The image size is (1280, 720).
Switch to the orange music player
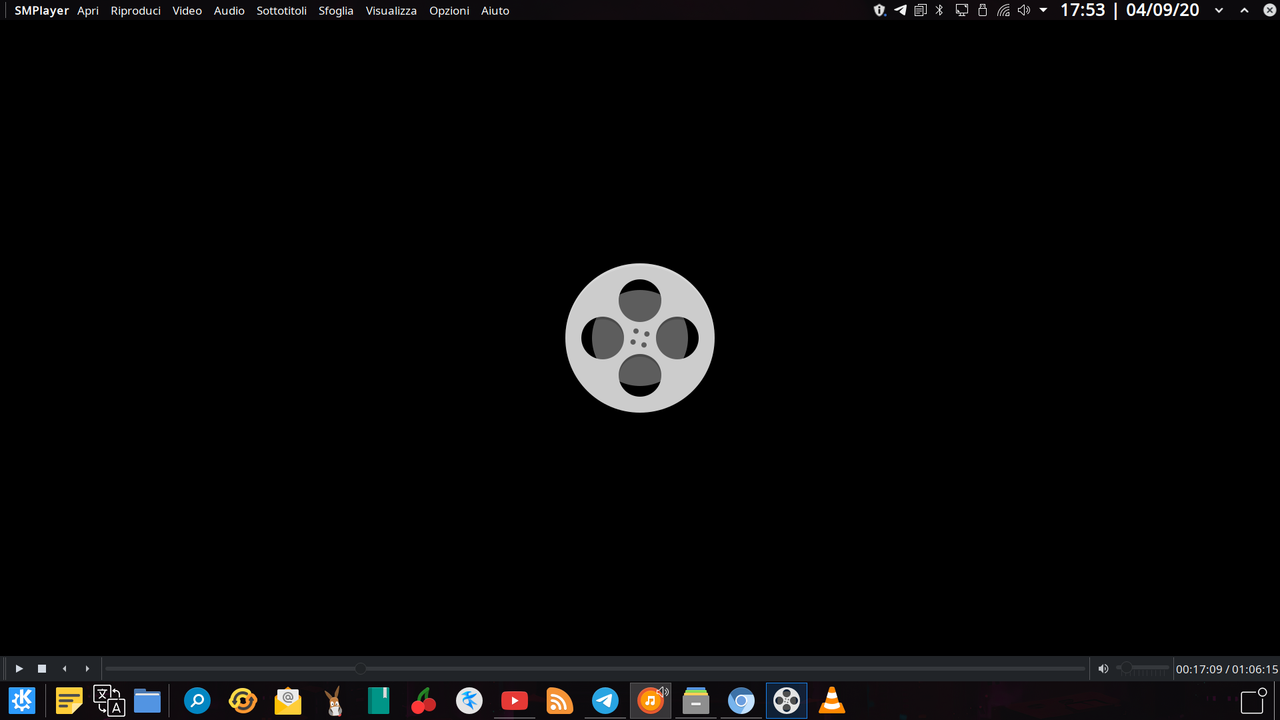pos(650,701)
